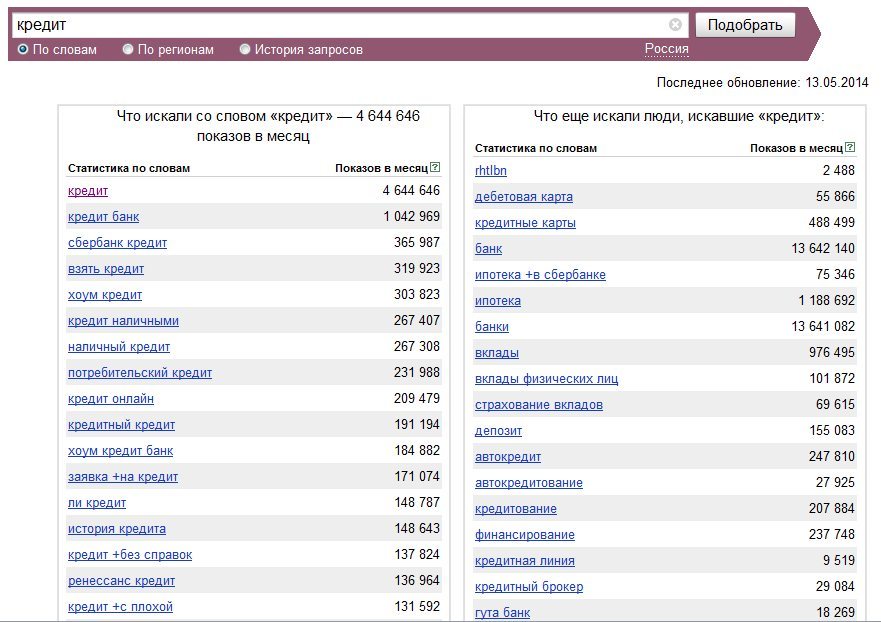Open the 'ренессанс кредит' link
This screenshot has height=622, width=881.
click(121, 581)
